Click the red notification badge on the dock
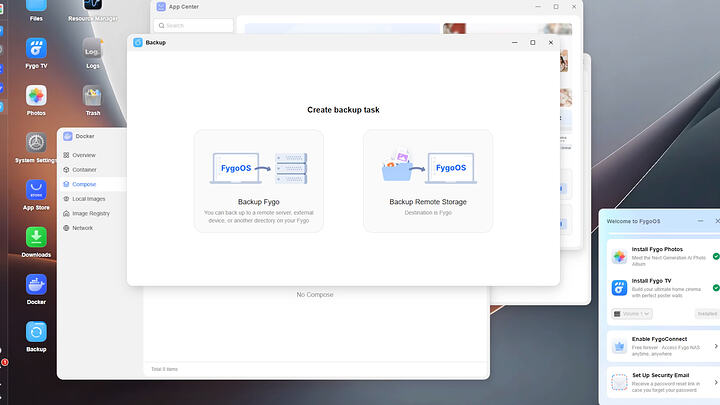Screen dimensions: 720x405 [5, 362]
